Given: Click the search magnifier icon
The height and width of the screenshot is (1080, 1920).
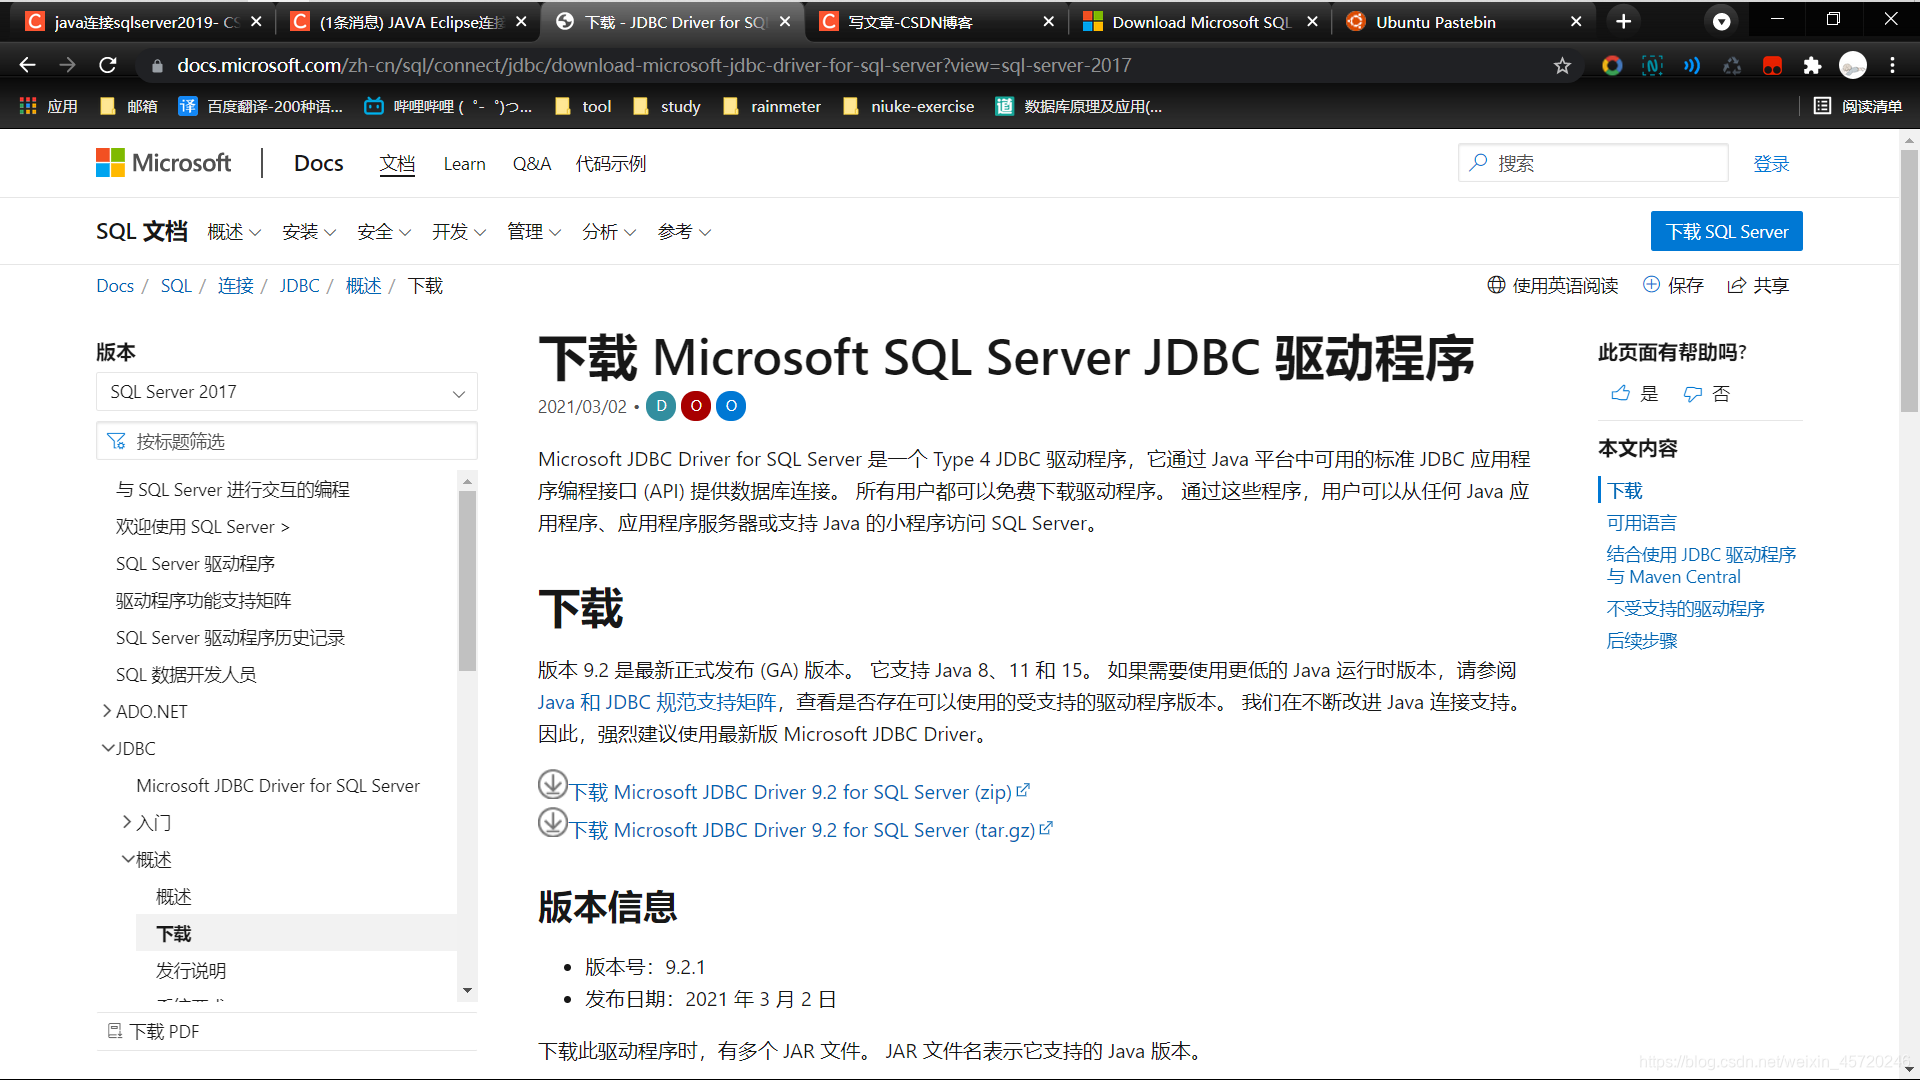Looking at the screenshot, I should point(1478,163).
